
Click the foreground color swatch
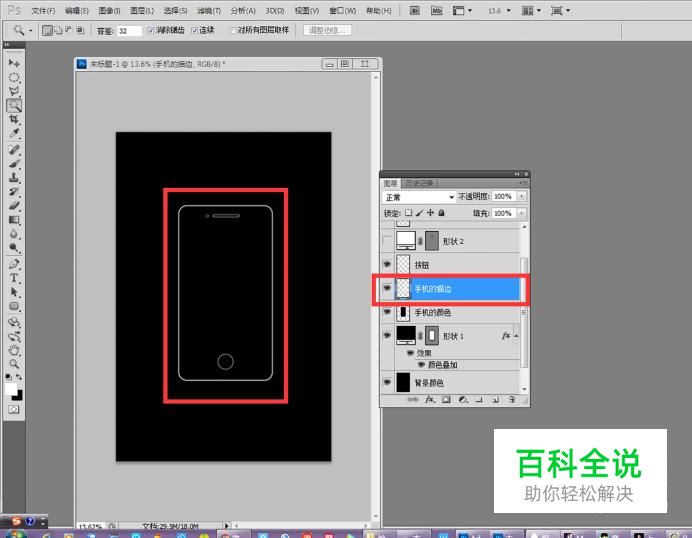[10, 388]
